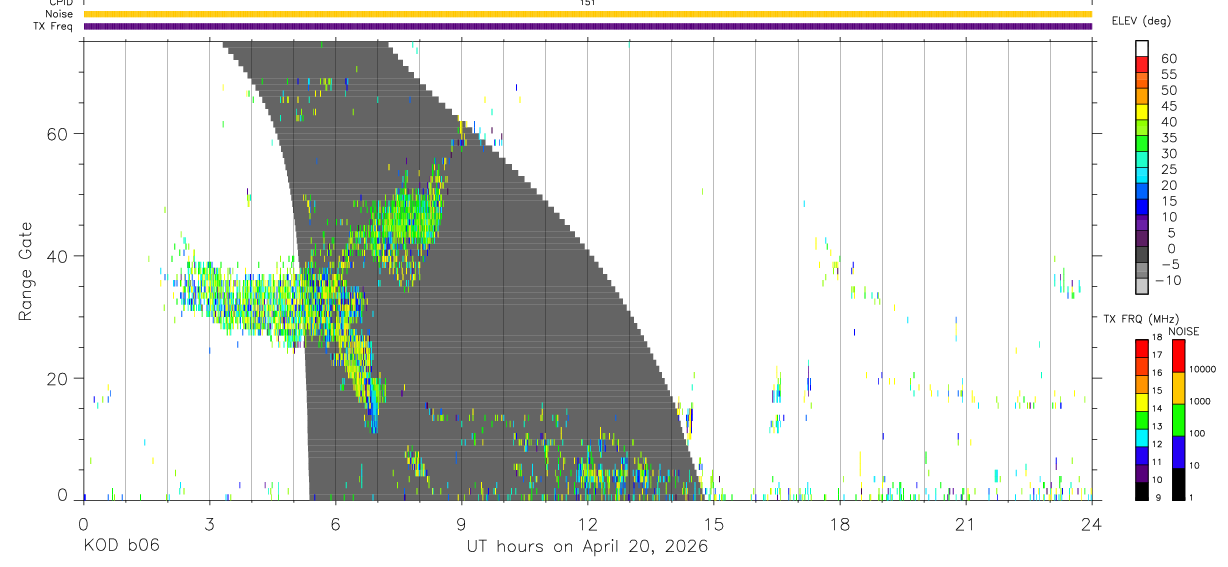Click the ELEV scale label 45
This screenshot has height=567, width=1228.
point(1168,106)
